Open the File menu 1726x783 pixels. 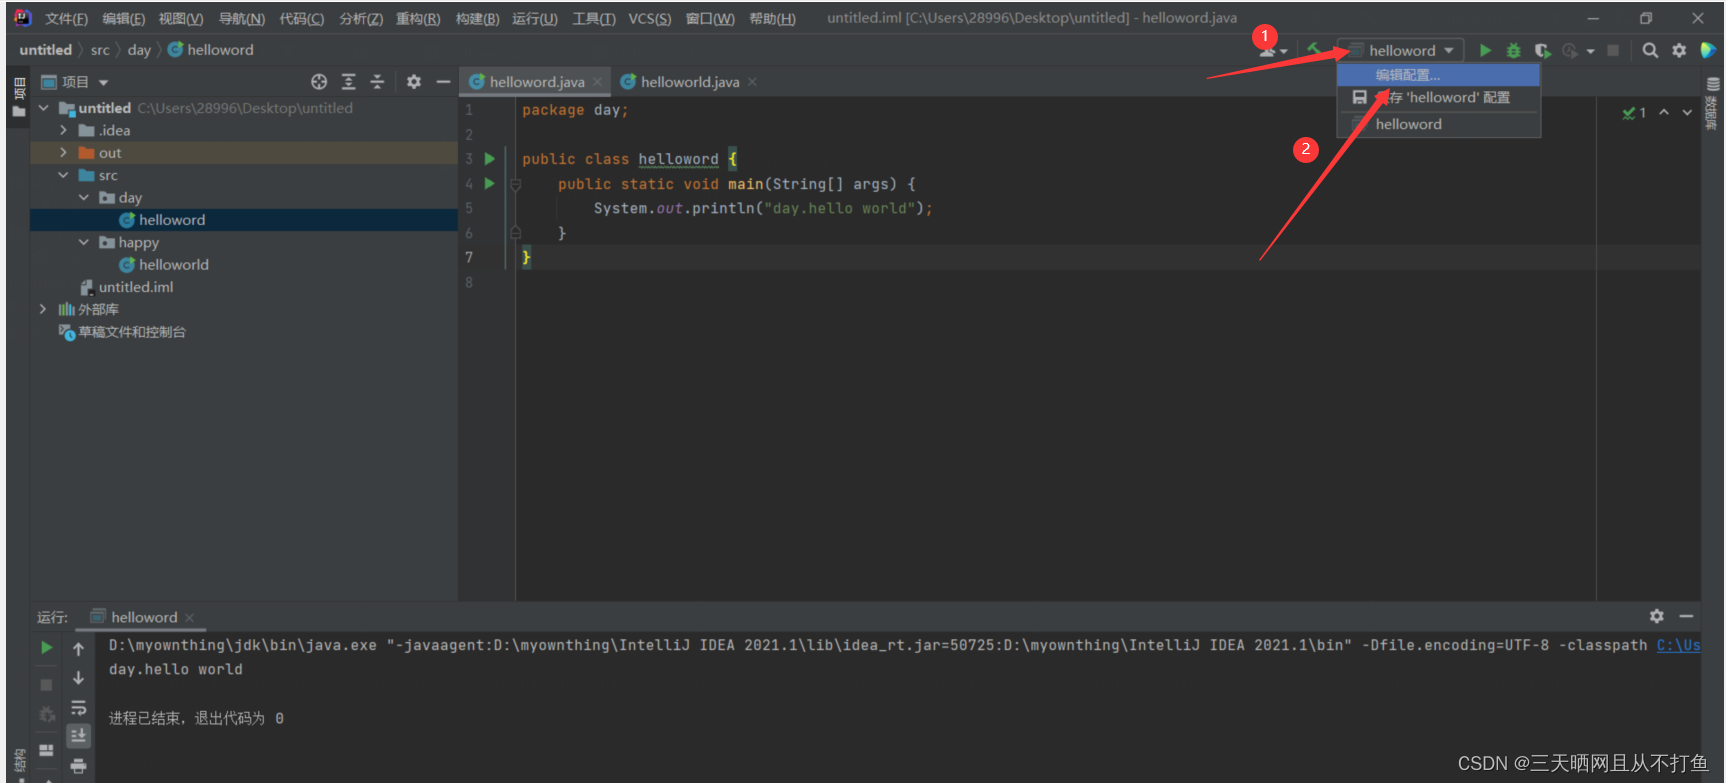point(66,19)
